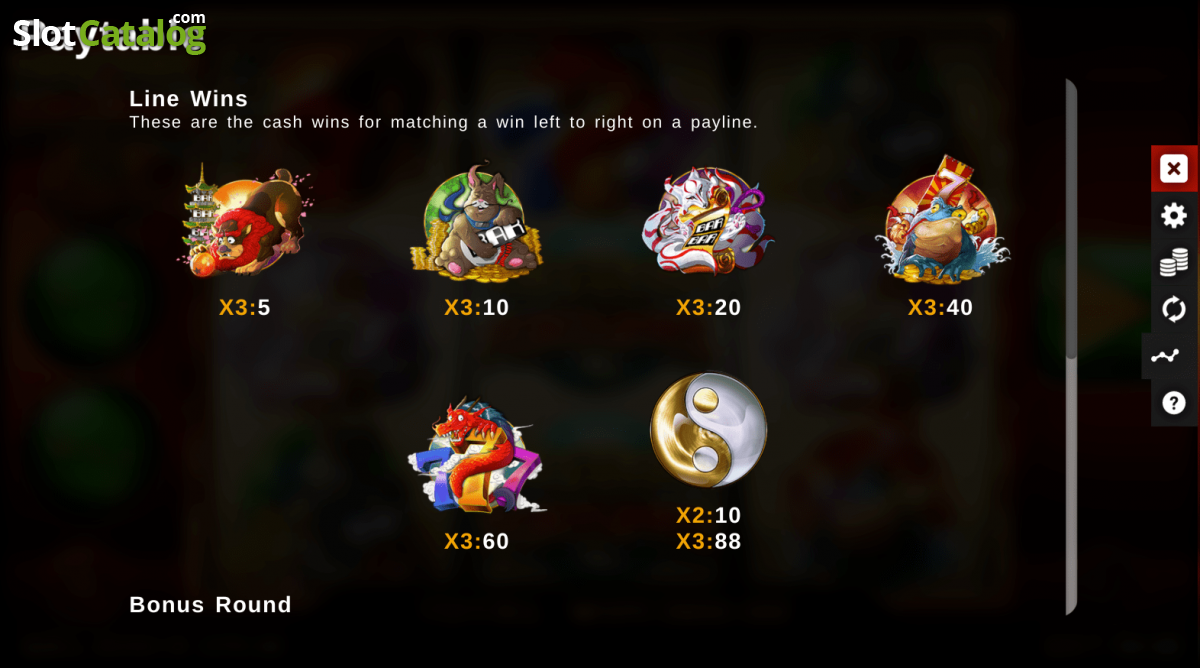
Task: Click the X2:10 yin yang payout
Action: coord(709,515)
